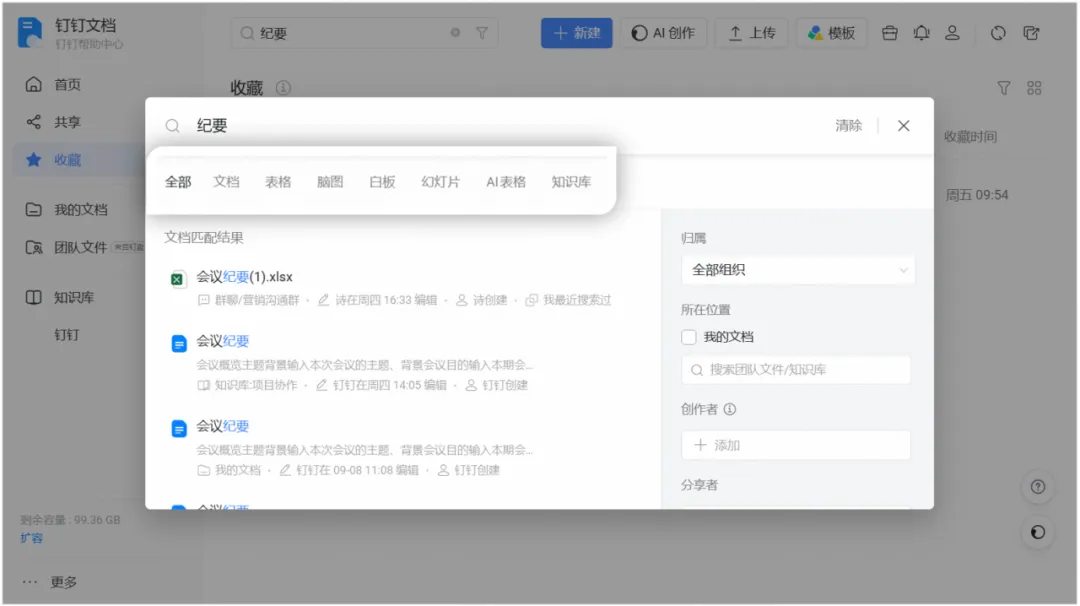Click the filter icon in top search bar
The height and width of the screenshot is (606, 1080).
(x=482, y=32)
